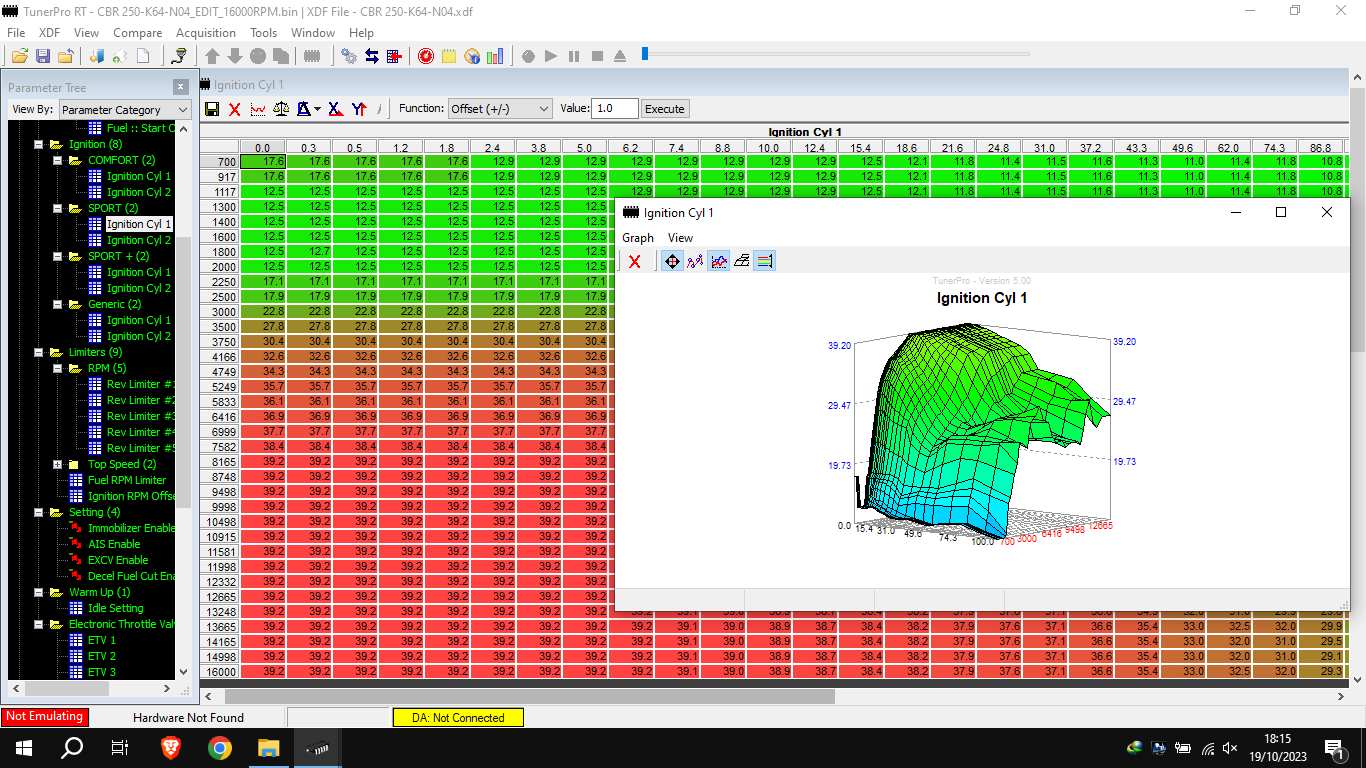Click the bar chart histogram toolbar icon

(x=496, y=56)
